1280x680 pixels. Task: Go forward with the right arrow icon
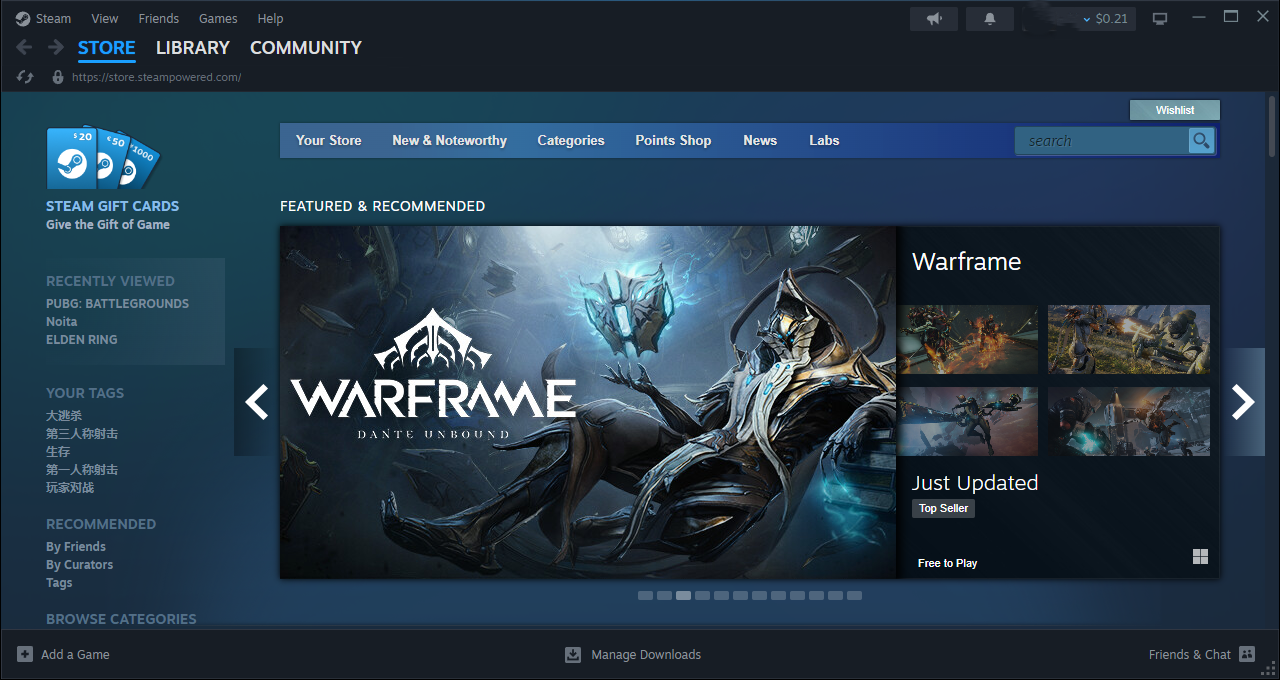click(x=56, y=47)
